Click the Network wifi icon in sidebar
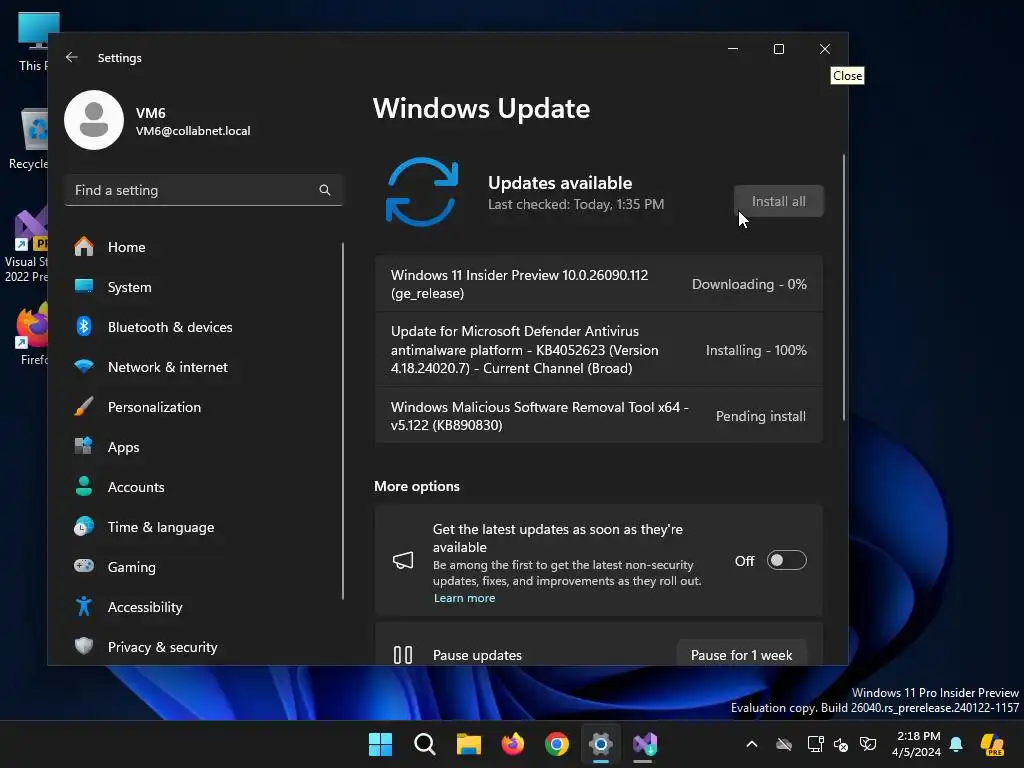The width and height of the screenshot is (1024, 768). 84,367
